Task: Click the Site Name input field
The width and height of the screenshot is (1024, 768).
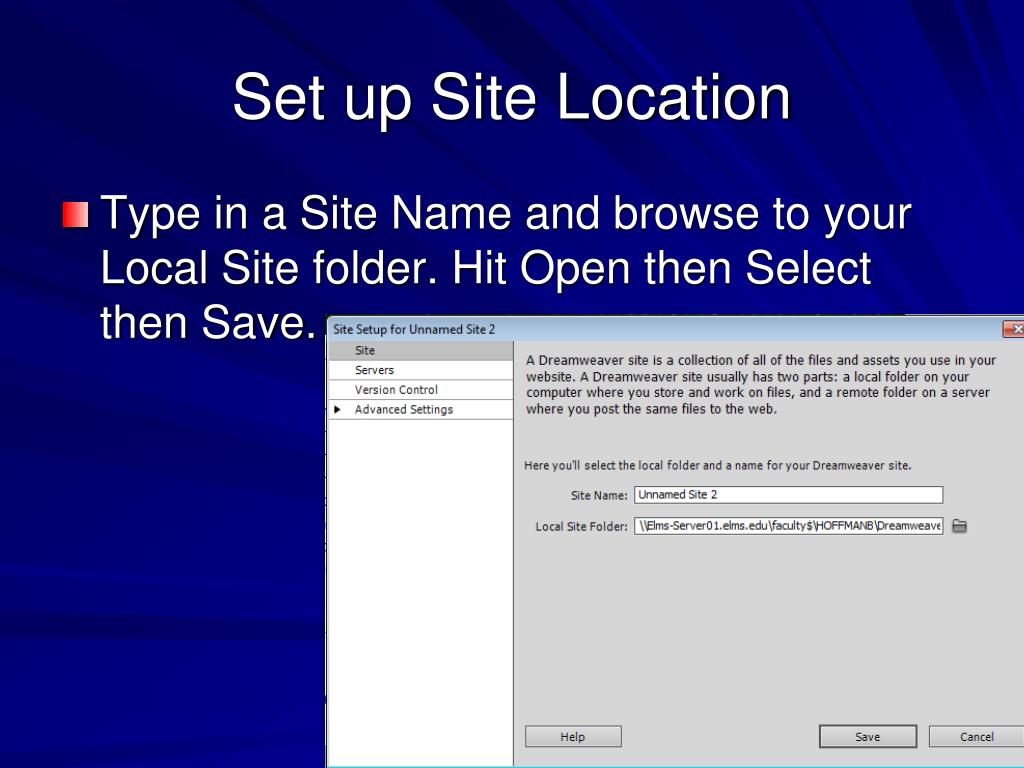Action: click(788, 495)
